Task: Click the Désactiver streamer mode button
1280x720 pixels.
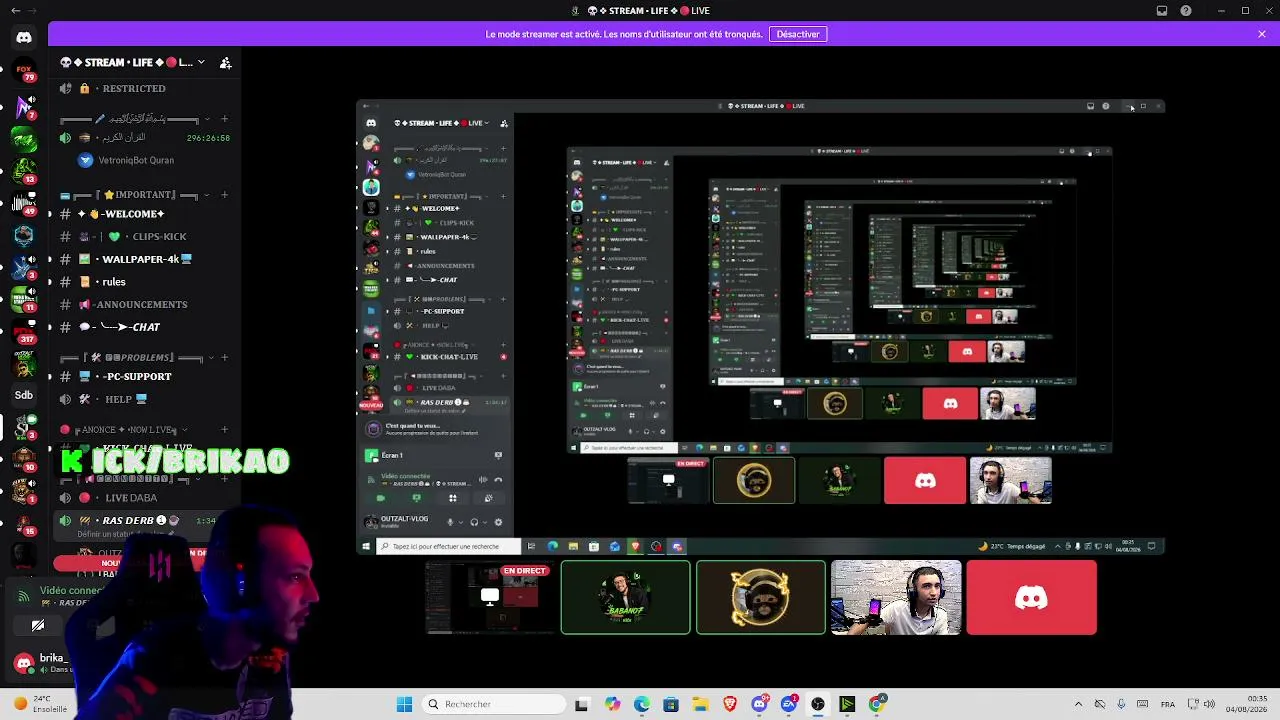Action: [798, 34]
